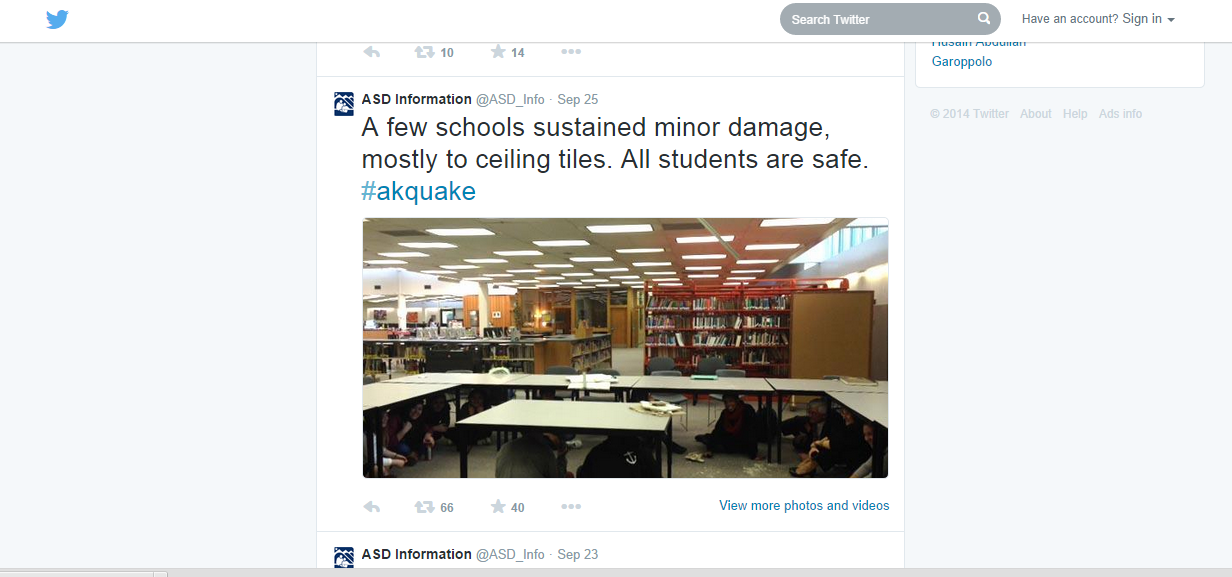Reply to the top partial tweet

[x=371, y=52]
